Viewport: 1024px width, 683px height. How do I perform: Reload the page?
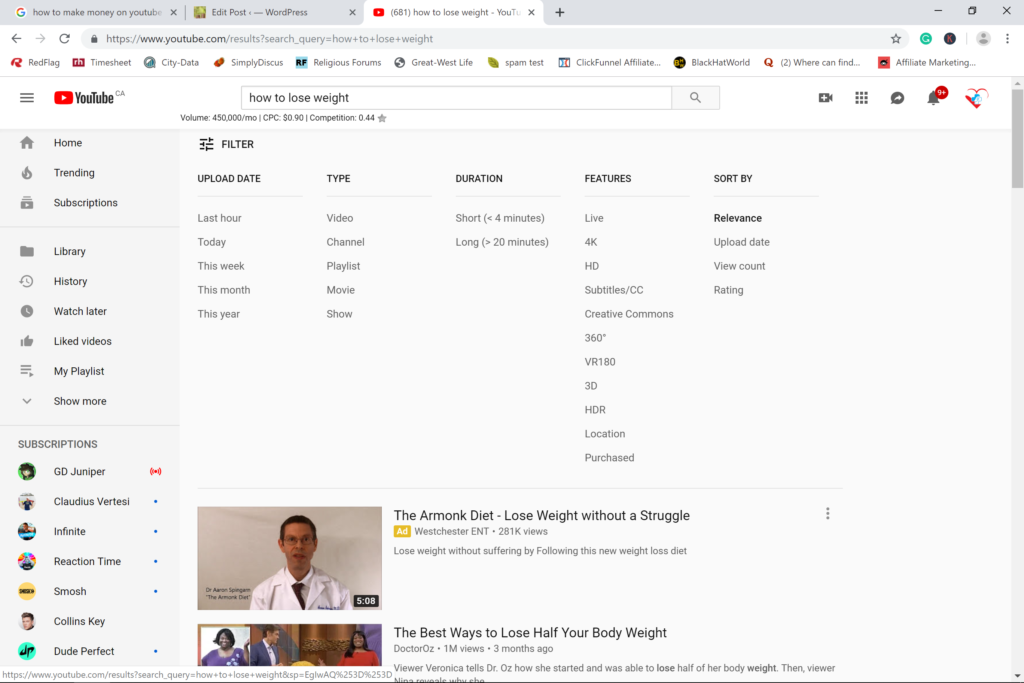pos(64,39)
